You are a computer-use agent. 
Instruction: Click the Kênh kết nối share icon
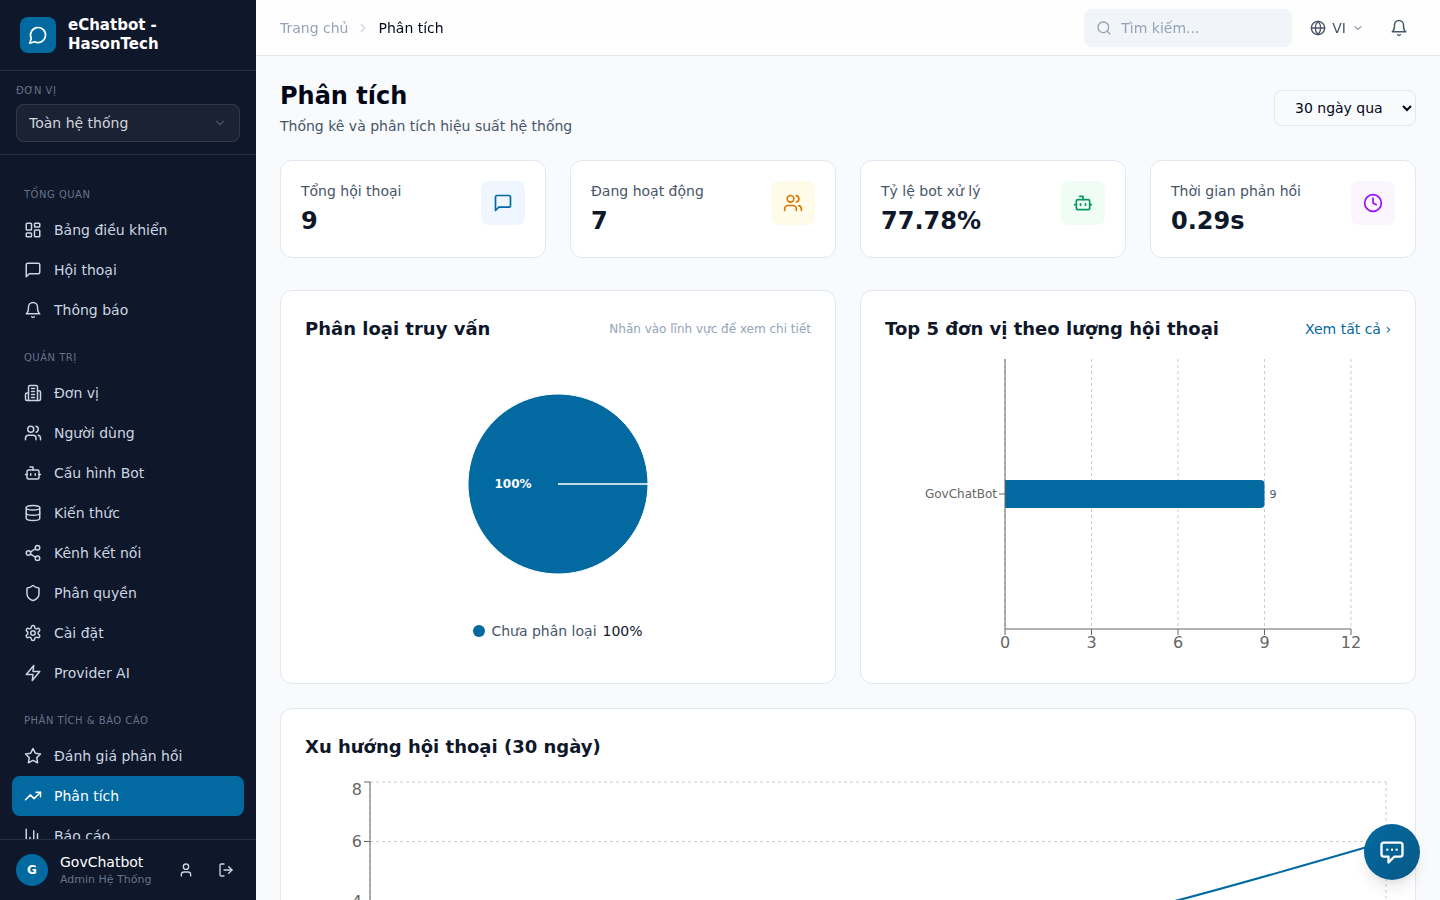(33, 552)
